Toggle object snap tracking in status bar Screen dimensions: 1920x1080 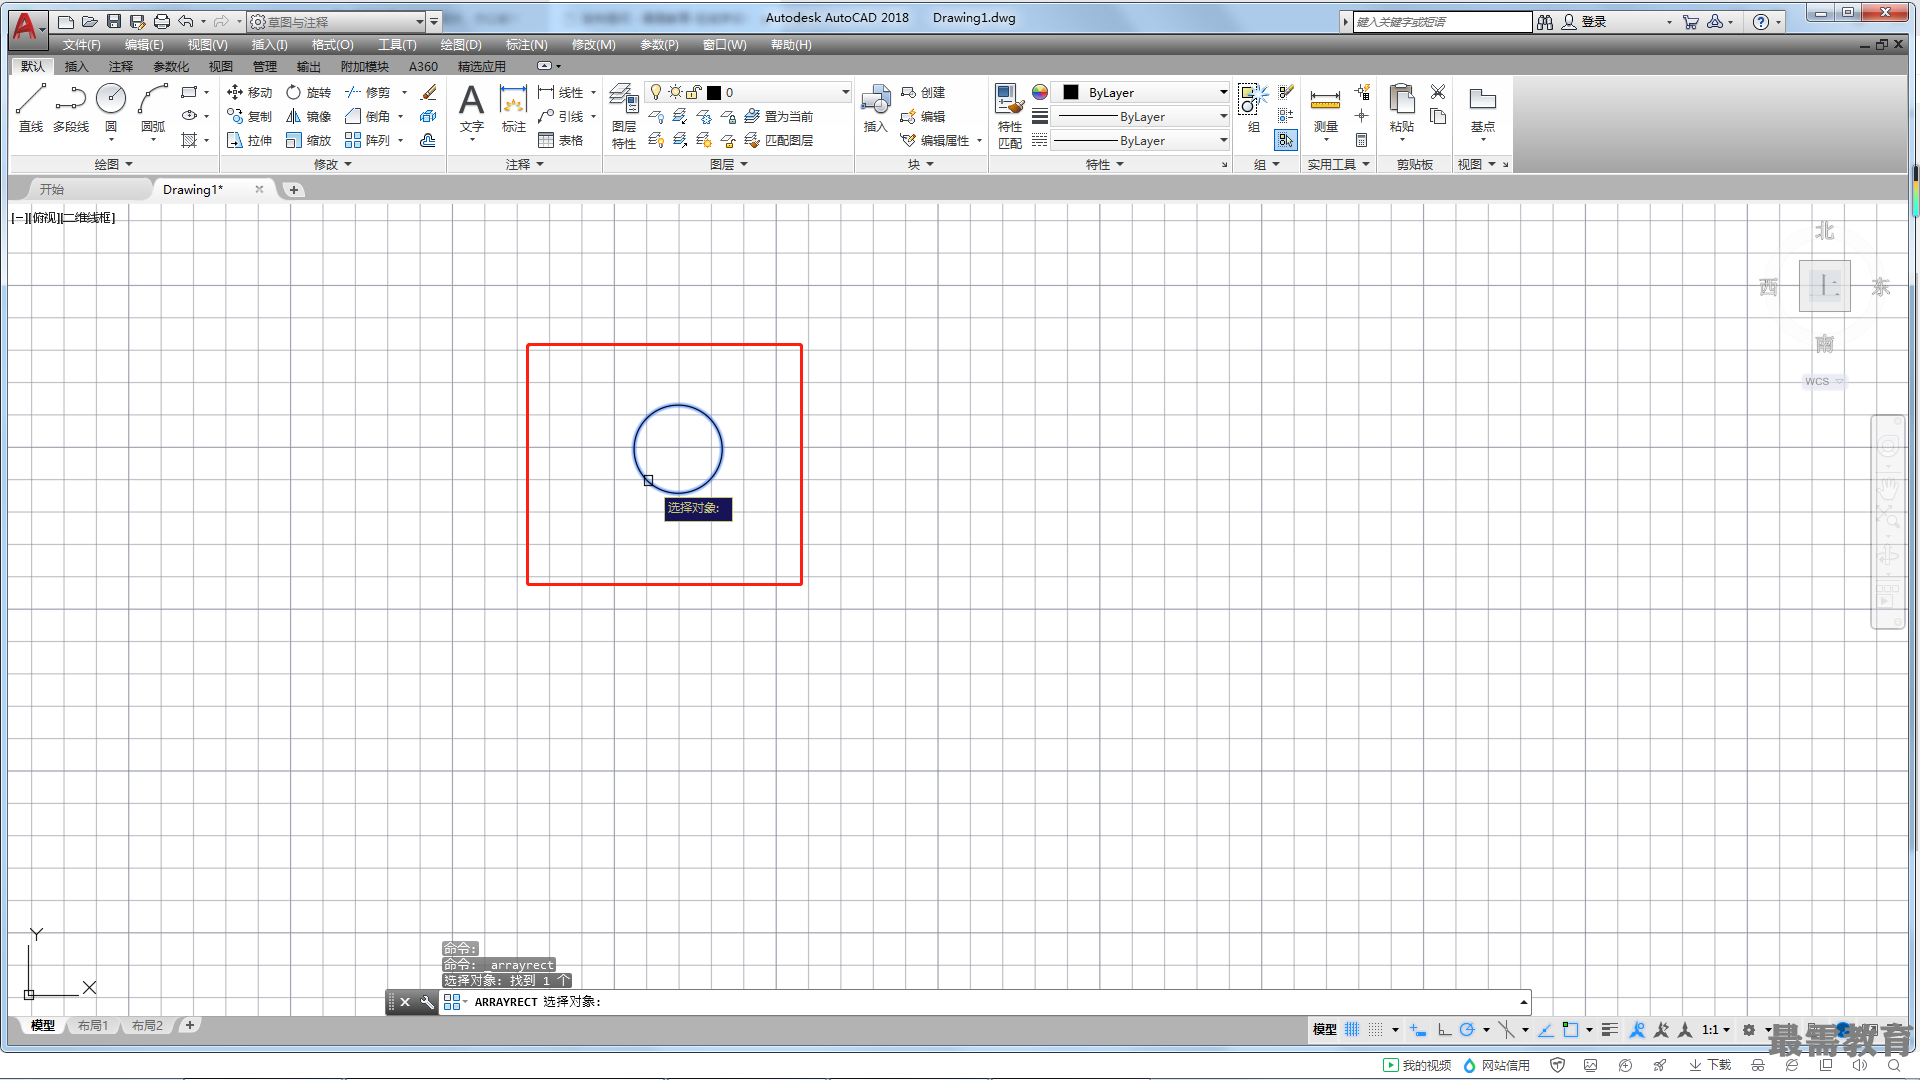click(1546, 1029)
